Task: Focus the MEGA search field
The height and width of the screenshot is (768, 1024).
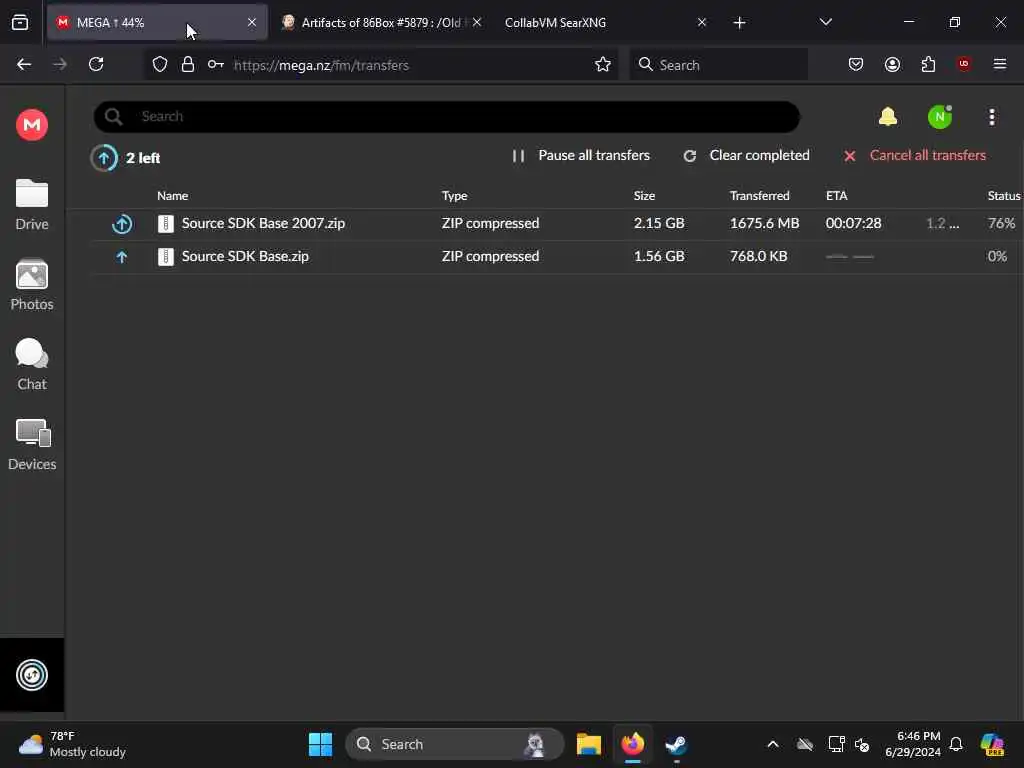Action: (447, 117)
